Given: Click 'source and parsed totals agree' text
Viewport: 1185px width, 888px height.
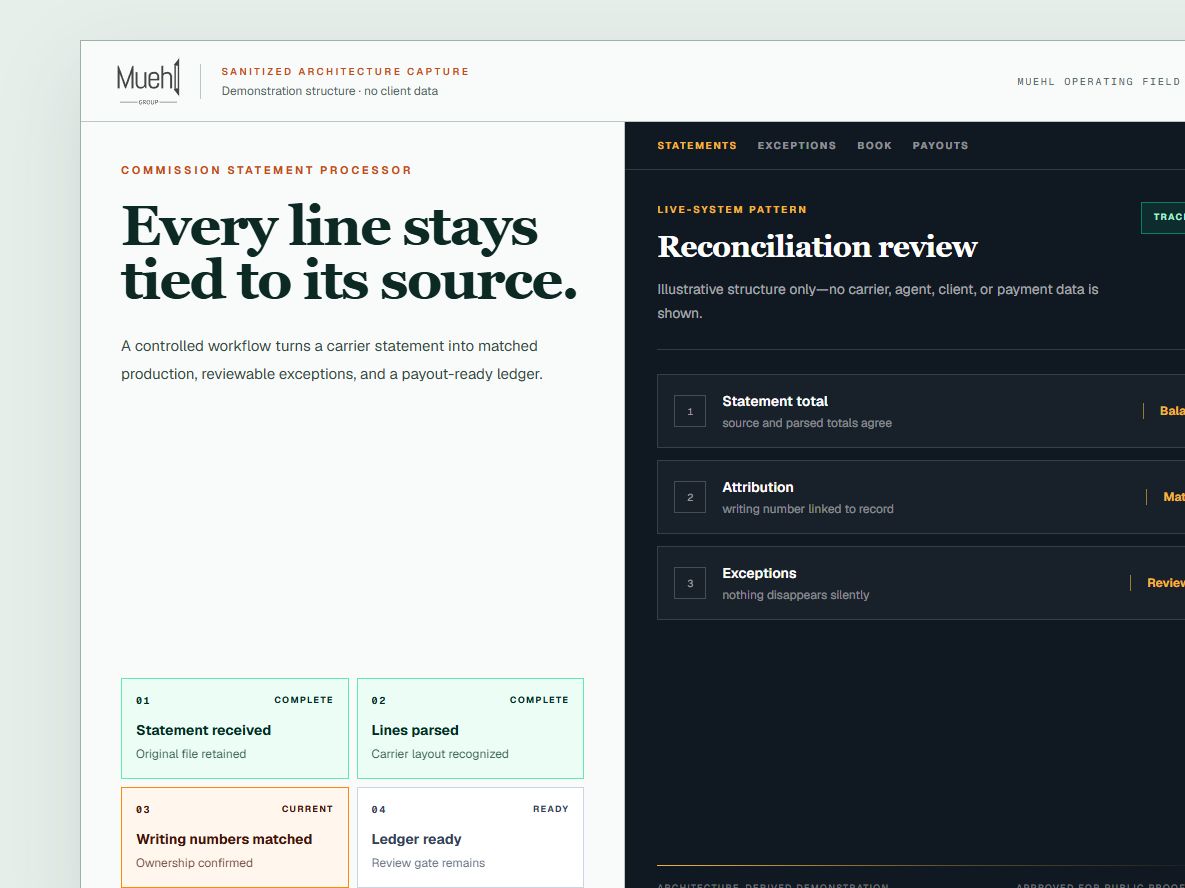Looking at the screenshot, I should [x=807, y=423].
